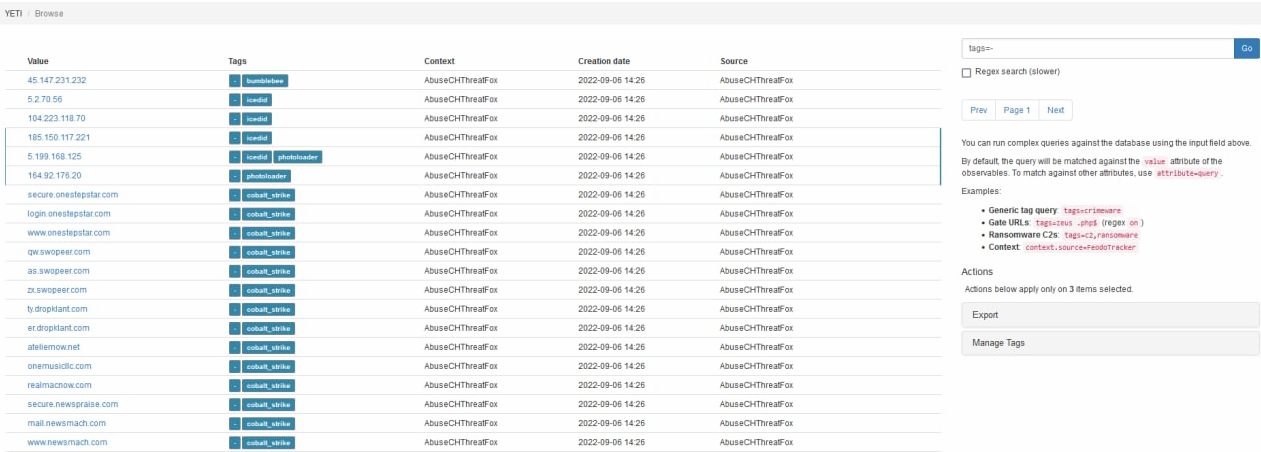Click the minus button in the zx.swopeer.com row

(x=235, y=290)
